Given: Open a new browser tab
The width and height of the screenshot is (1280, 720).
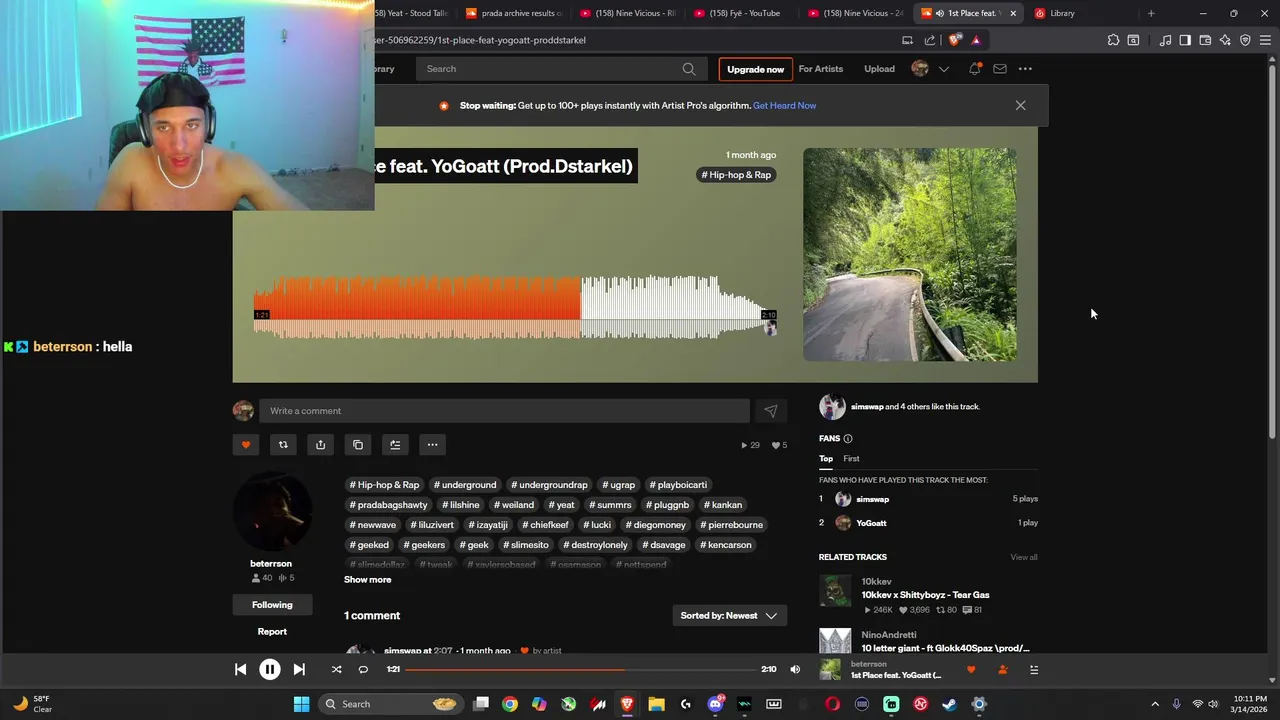Looking at the screenshot, I should coord(1151,13).
